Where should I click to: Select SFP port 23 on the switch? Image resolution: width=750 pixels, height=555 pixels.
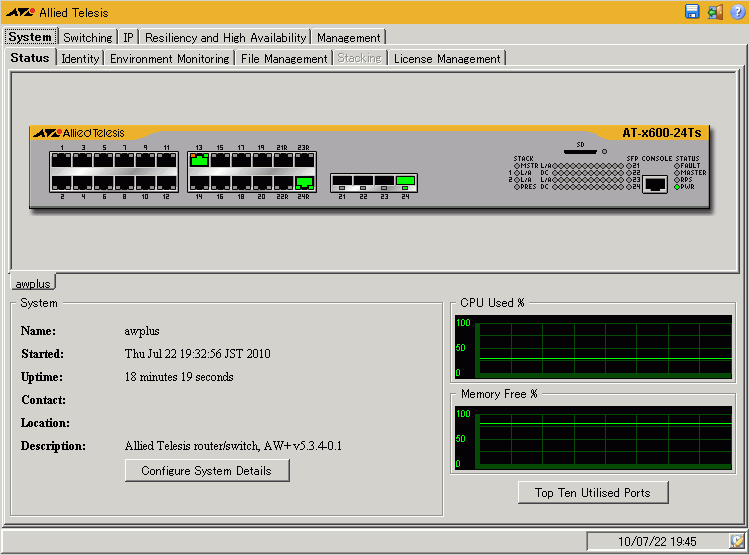pyautogui.click(x=384, y=181)
